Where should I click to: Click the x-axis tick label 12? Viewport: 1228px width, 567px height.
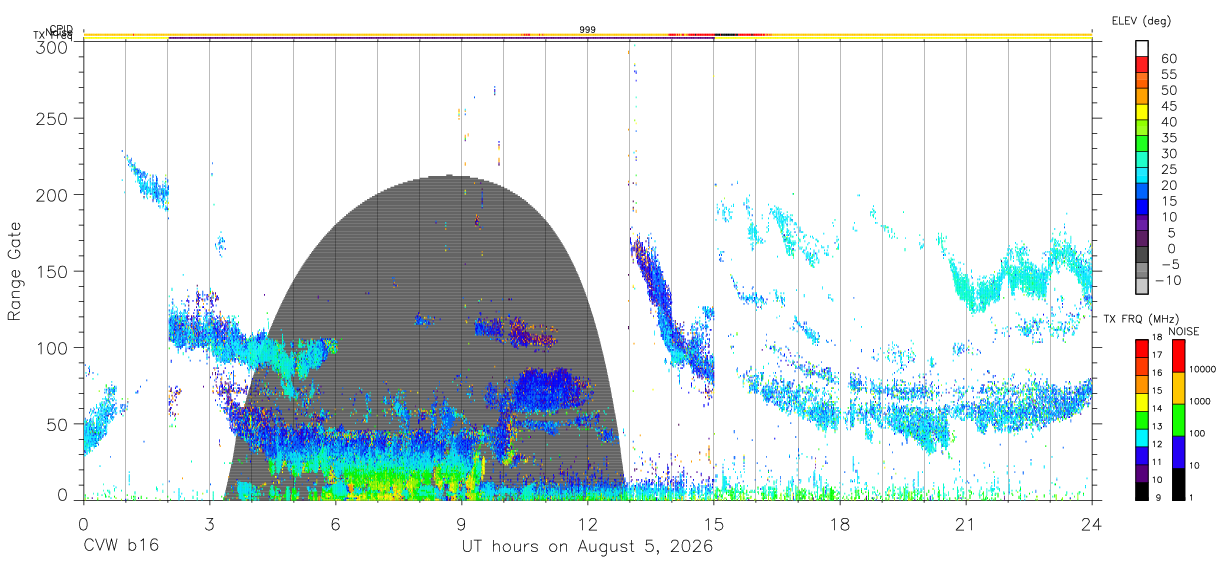[x=587, y=523]
